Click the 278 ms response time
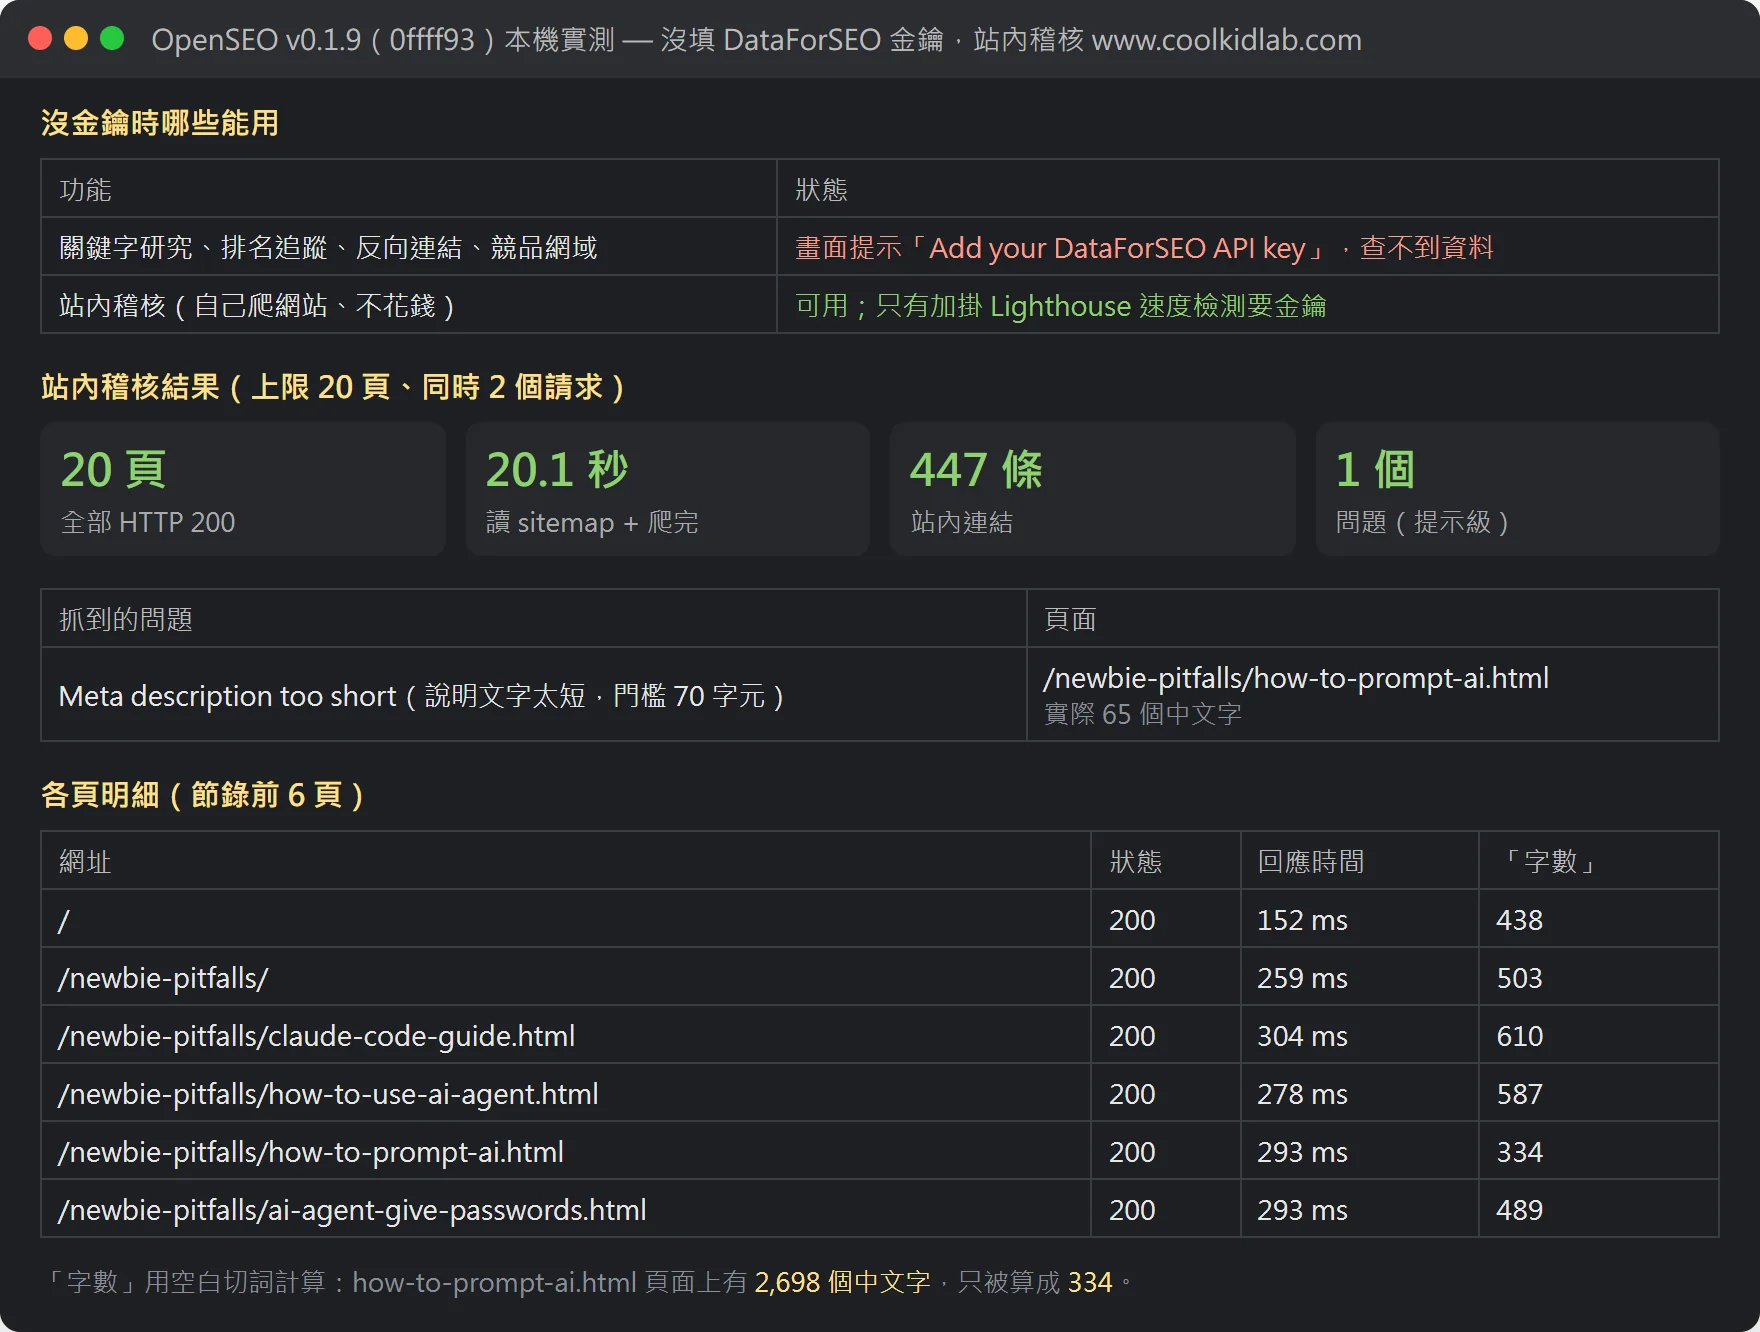The height and width of the screenshot is (1332, 1760). tap(1302, 1094)
